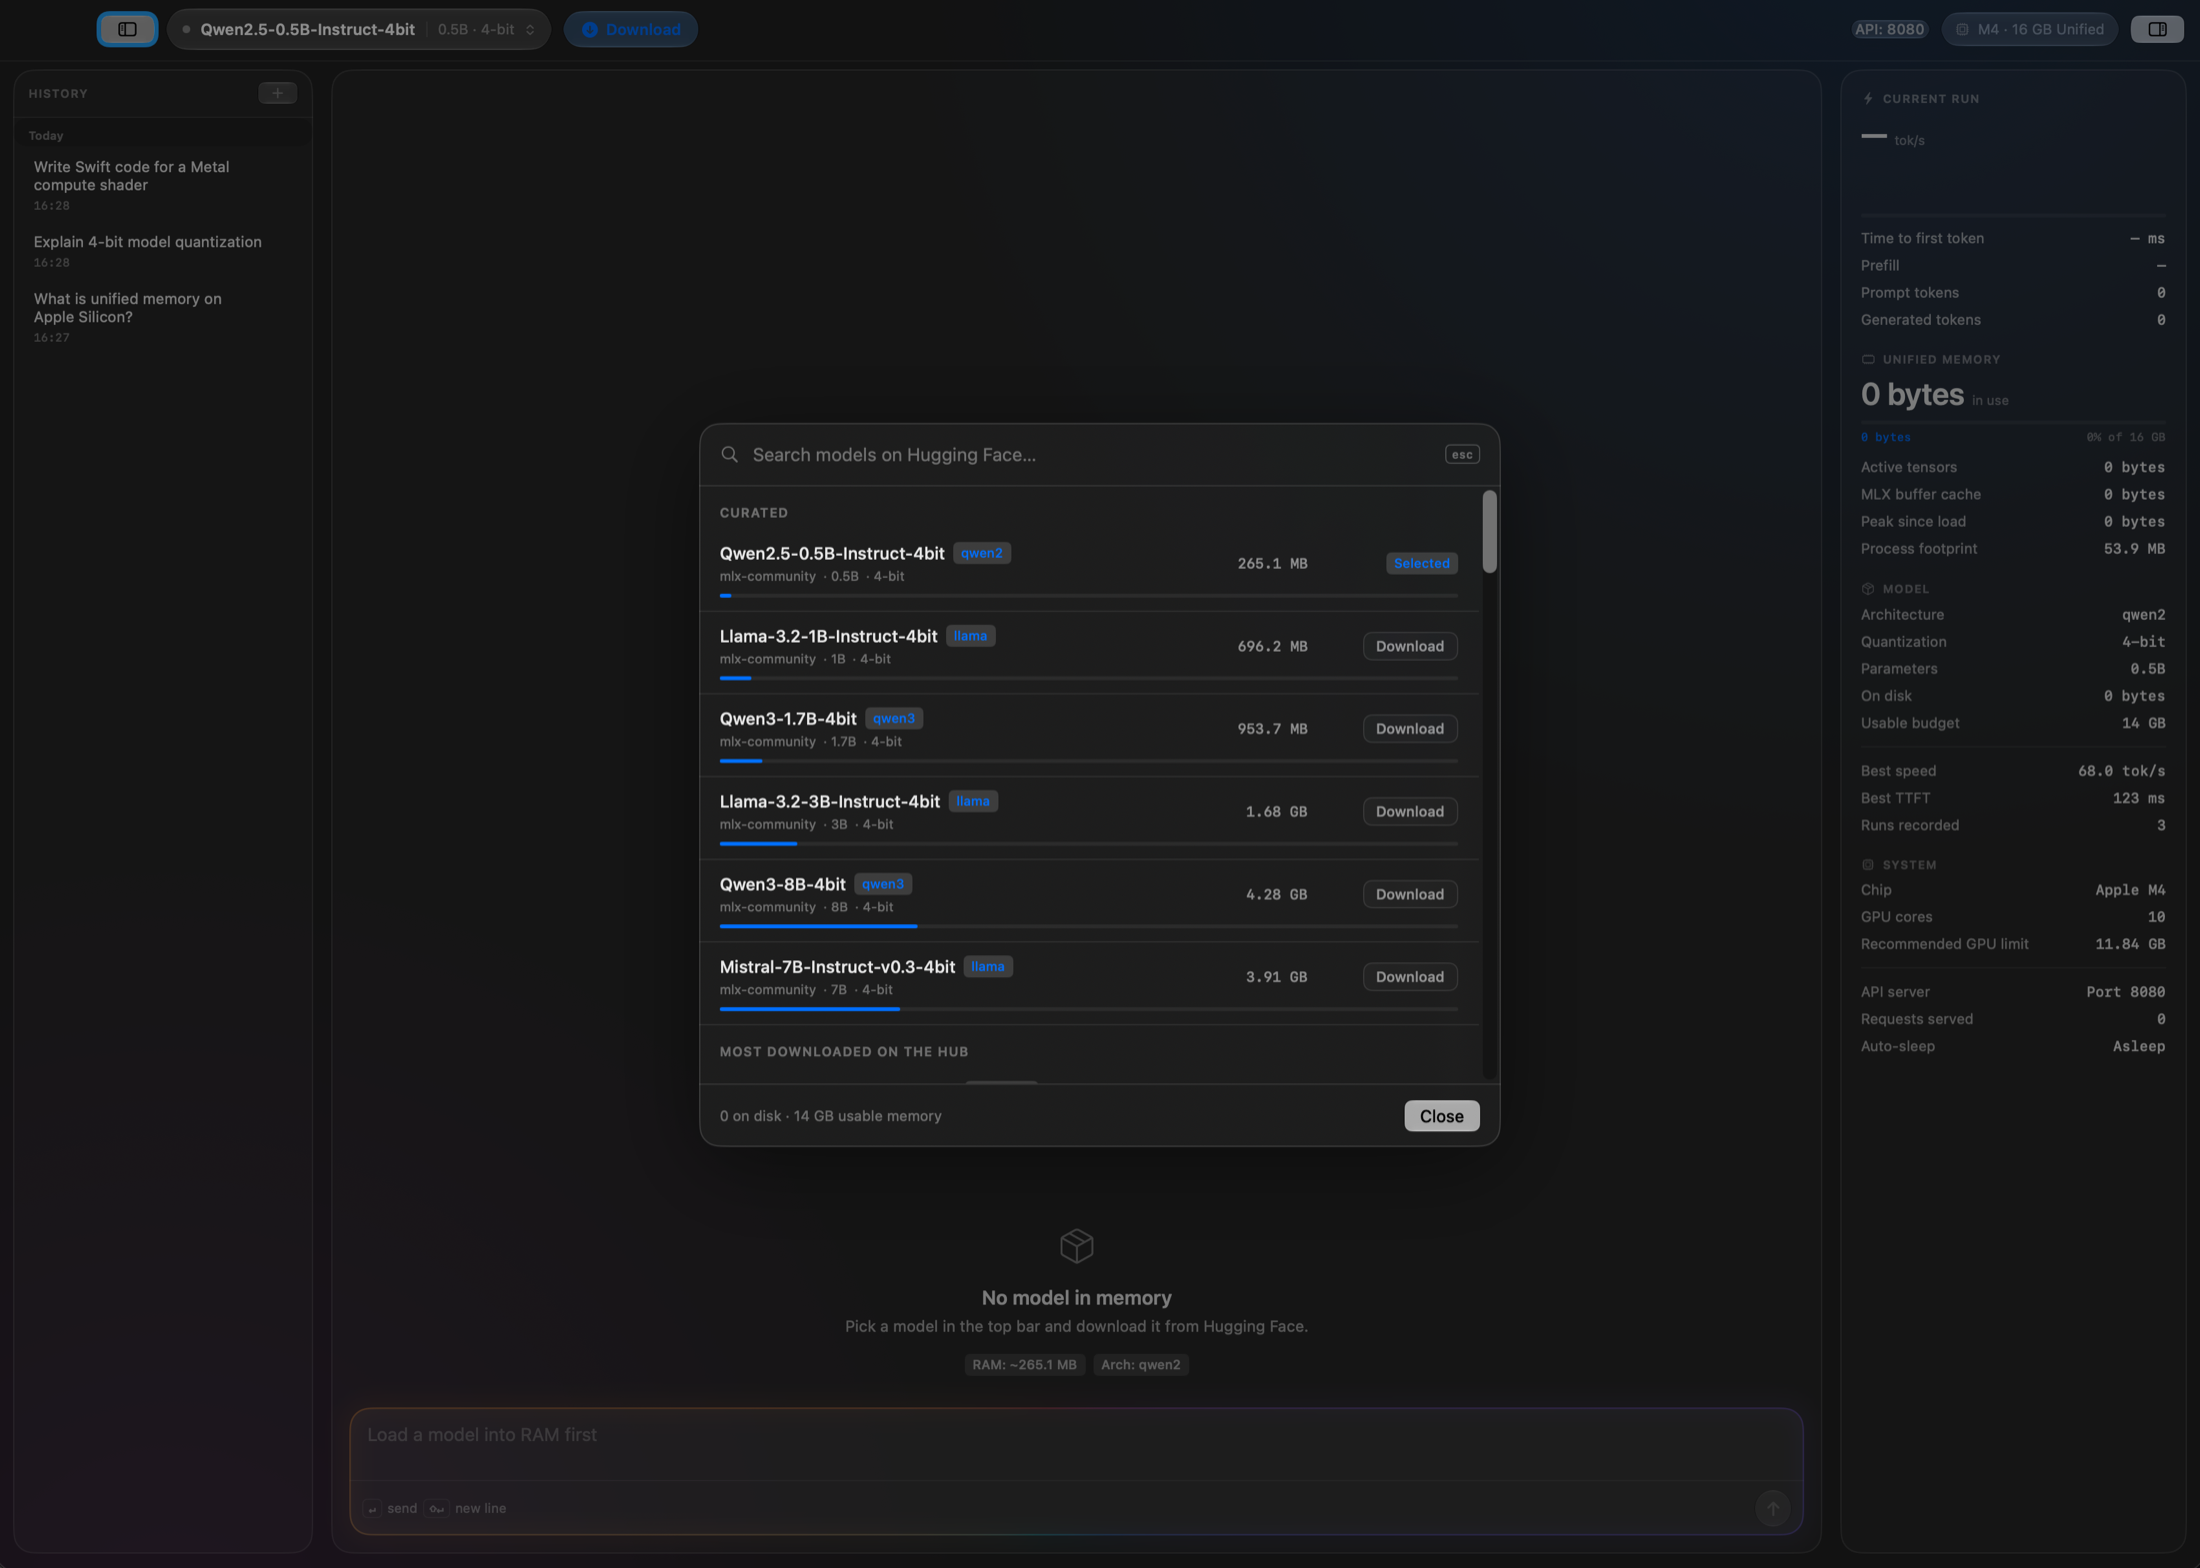Image resolution: width=2200 pixels, height=1568 pixels.
Task: Click the API: 8080 badge
Action: tap(1889, 29)
